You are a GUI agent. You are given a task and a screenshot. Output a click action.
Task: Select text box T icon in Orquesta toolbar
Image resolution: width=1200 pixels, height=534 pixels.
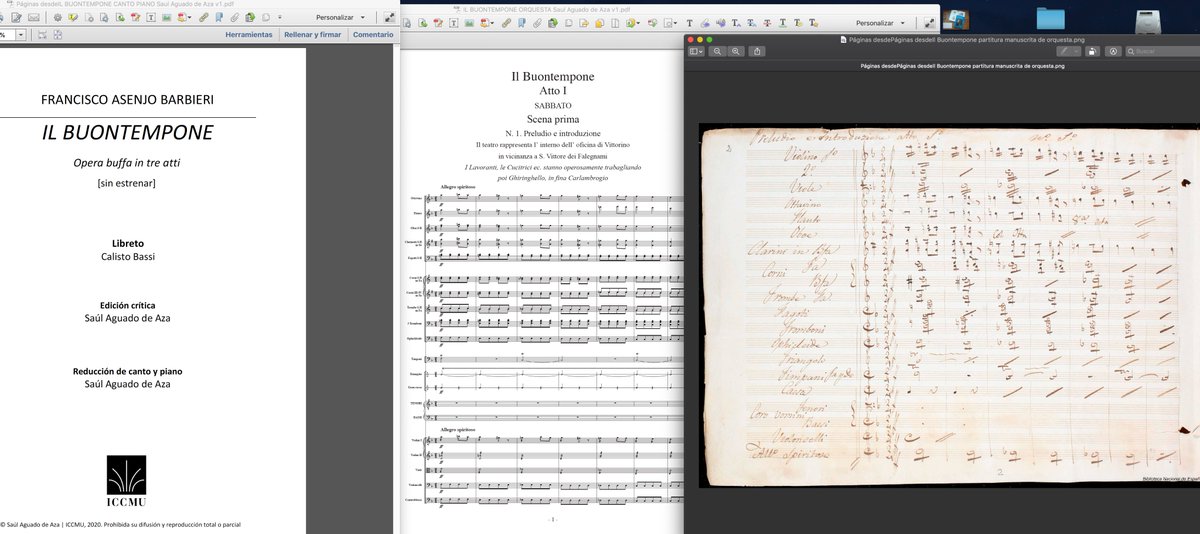click(453, 23)
